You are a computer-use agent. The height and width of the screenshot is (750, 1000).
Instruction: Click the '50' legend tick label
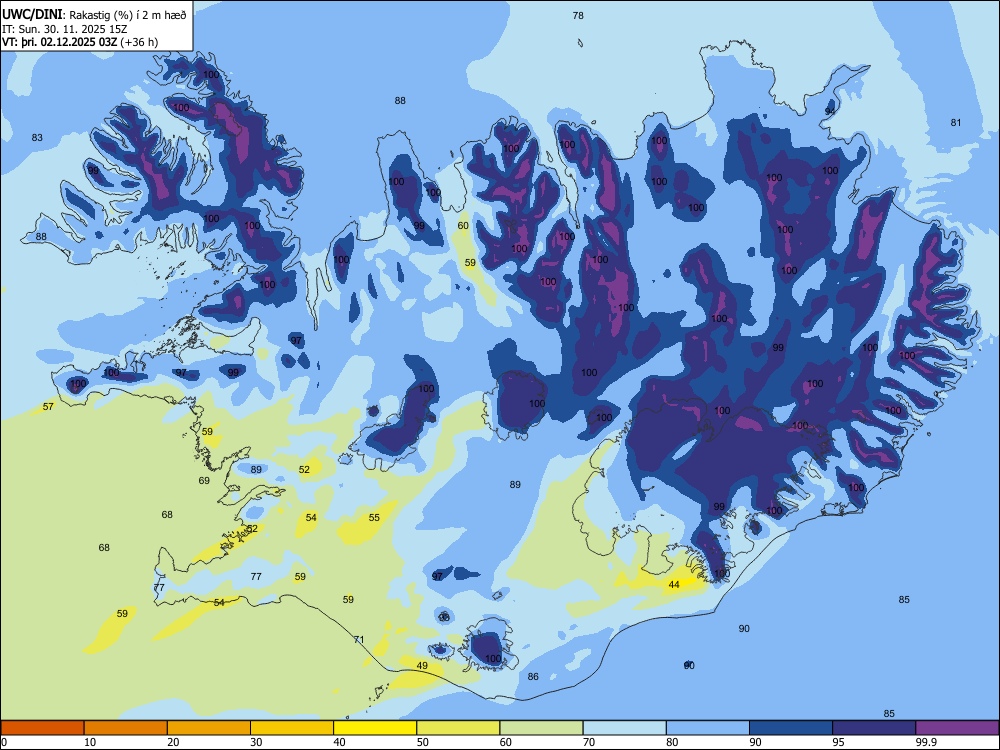tap(423, 742)
